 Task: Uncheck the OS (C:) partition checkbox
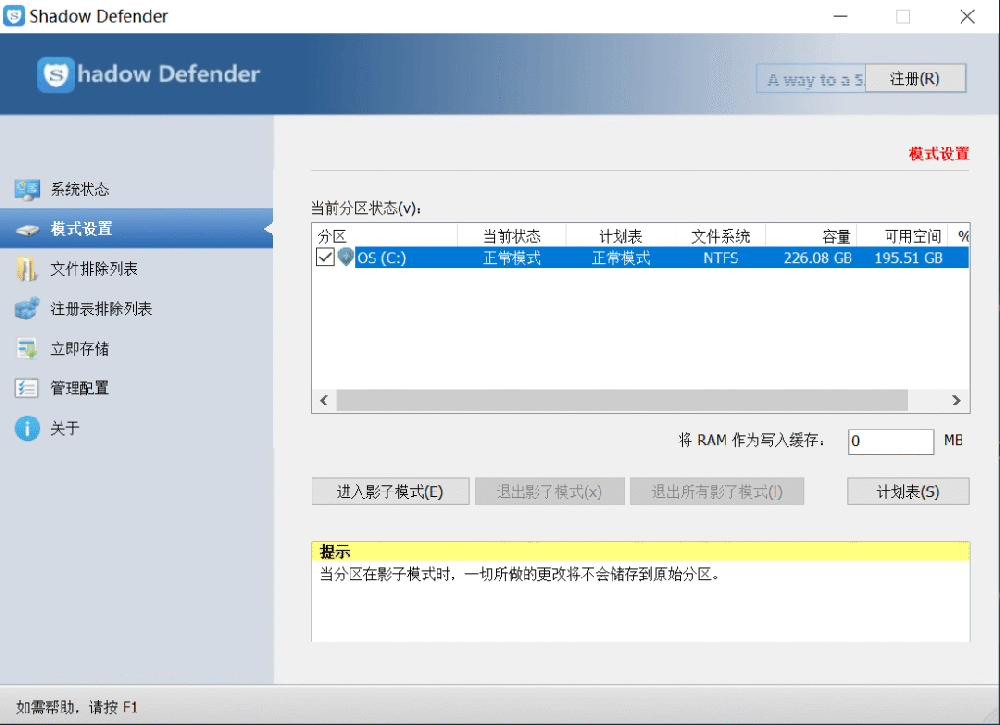[325, 258]
